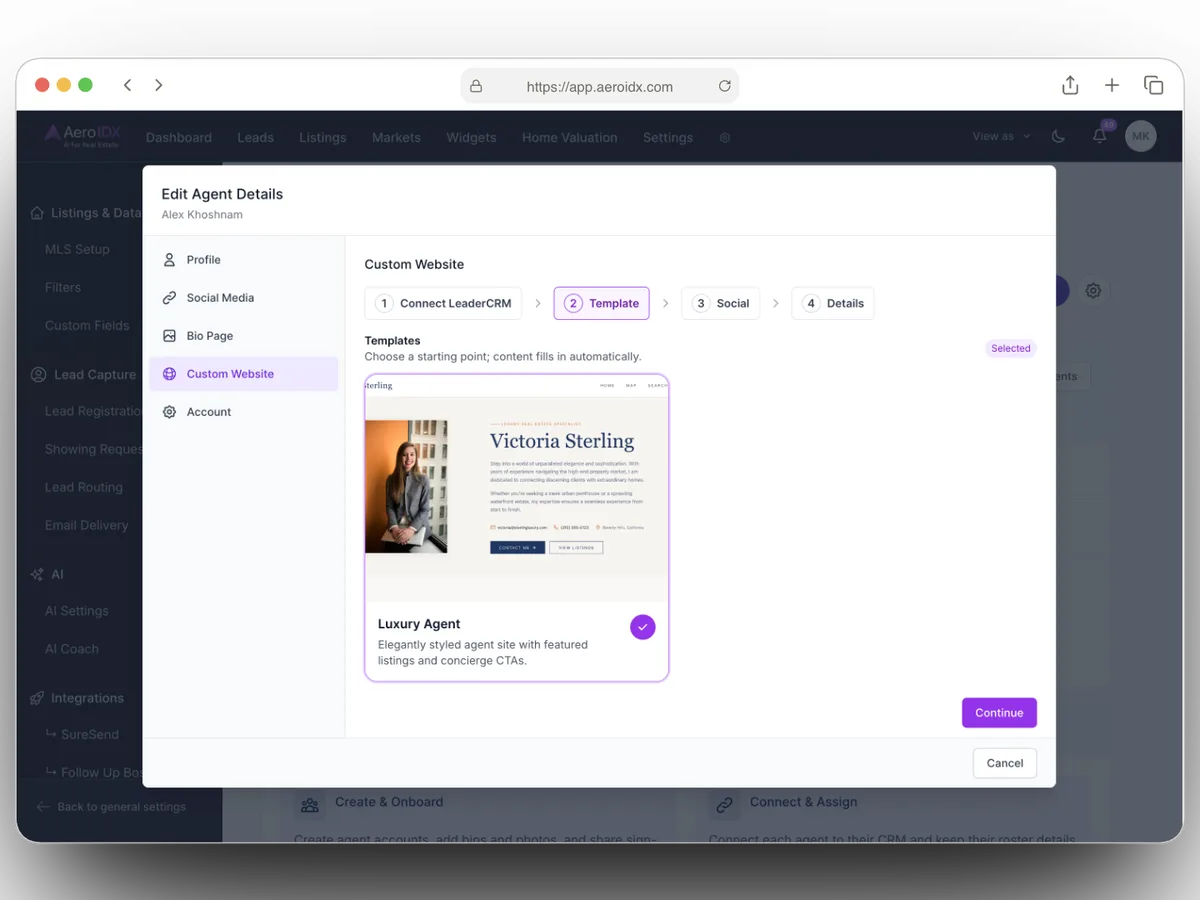Click the small gear icon after Settings
The height and width of the screenshot is (900, 1200).
coord(725,138)
